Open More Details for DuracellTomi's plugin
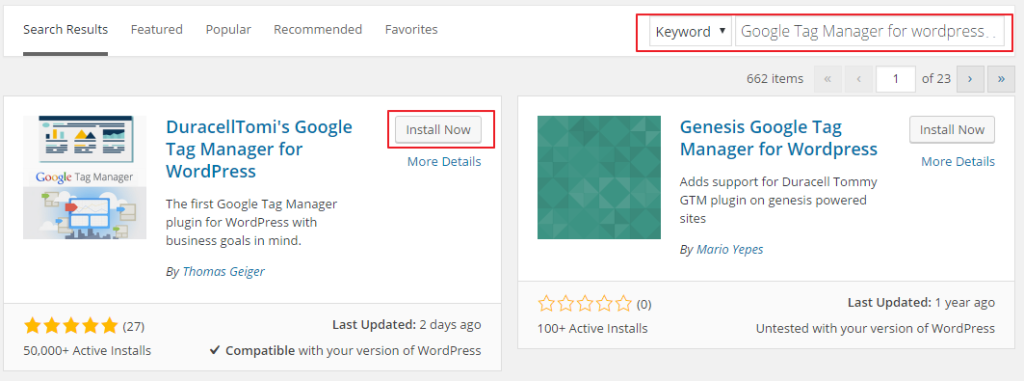Viewport: 1024px width, 381px height. click(444, 161)
